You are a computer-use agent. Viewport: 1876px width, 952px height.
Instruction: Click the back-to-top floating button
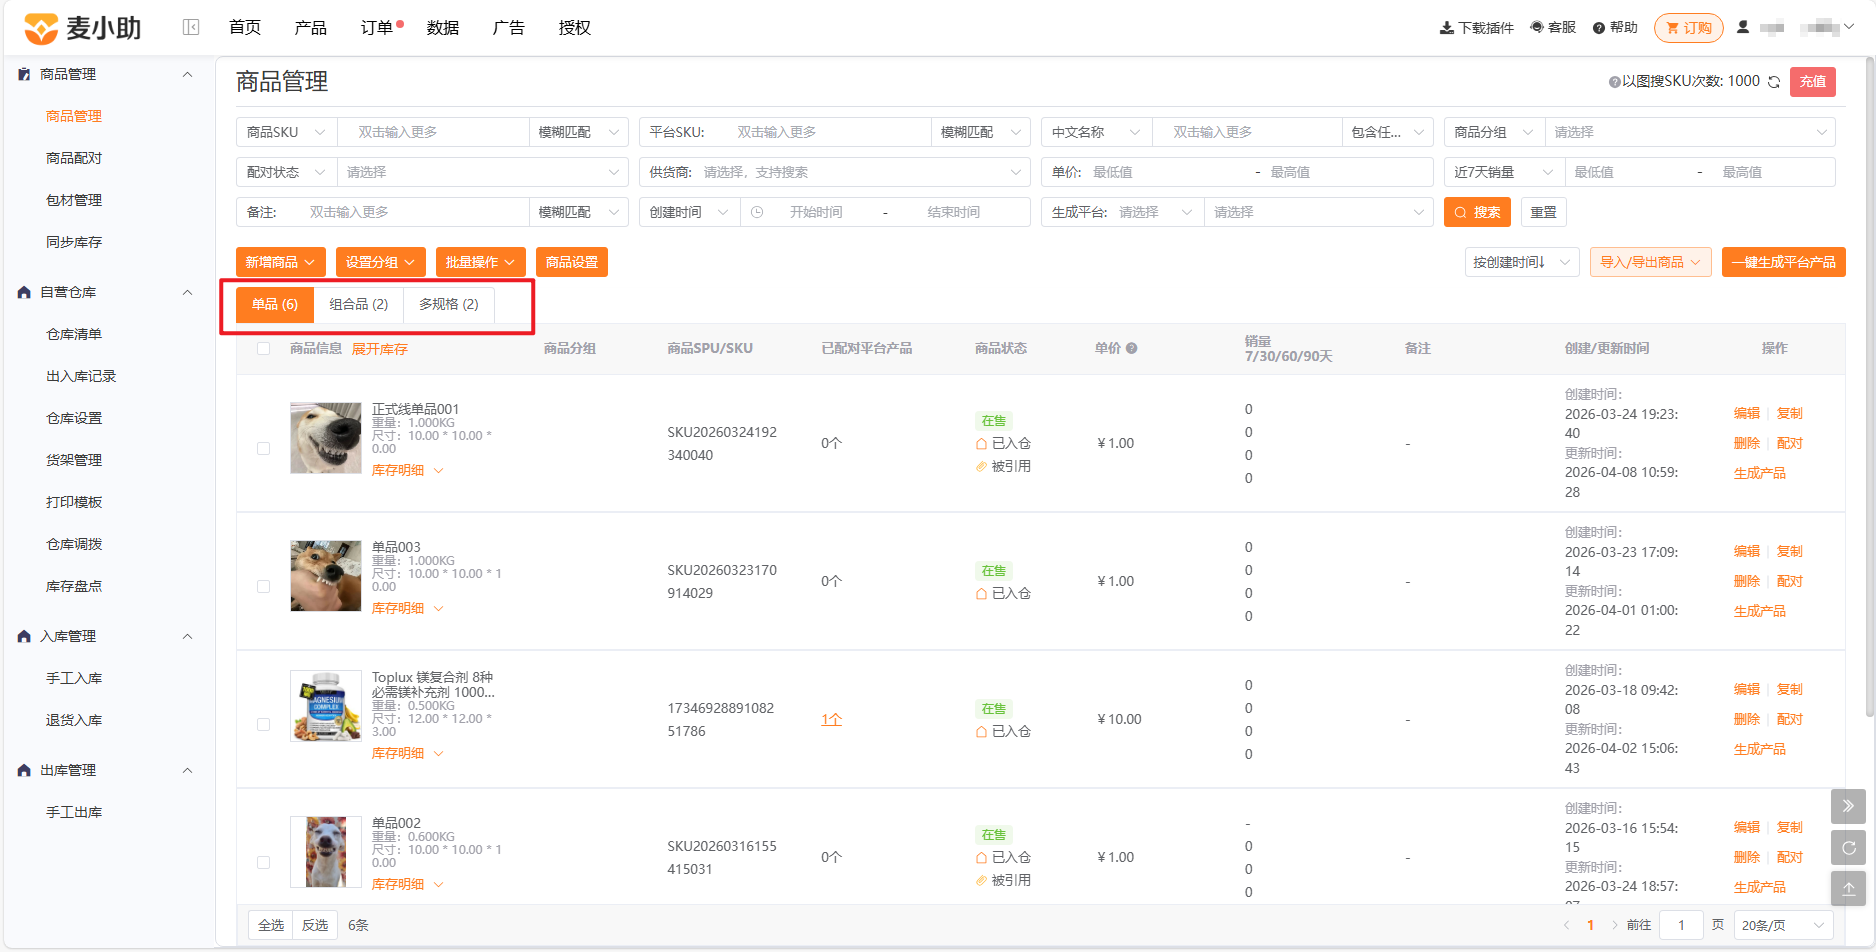click(1848, 888)
